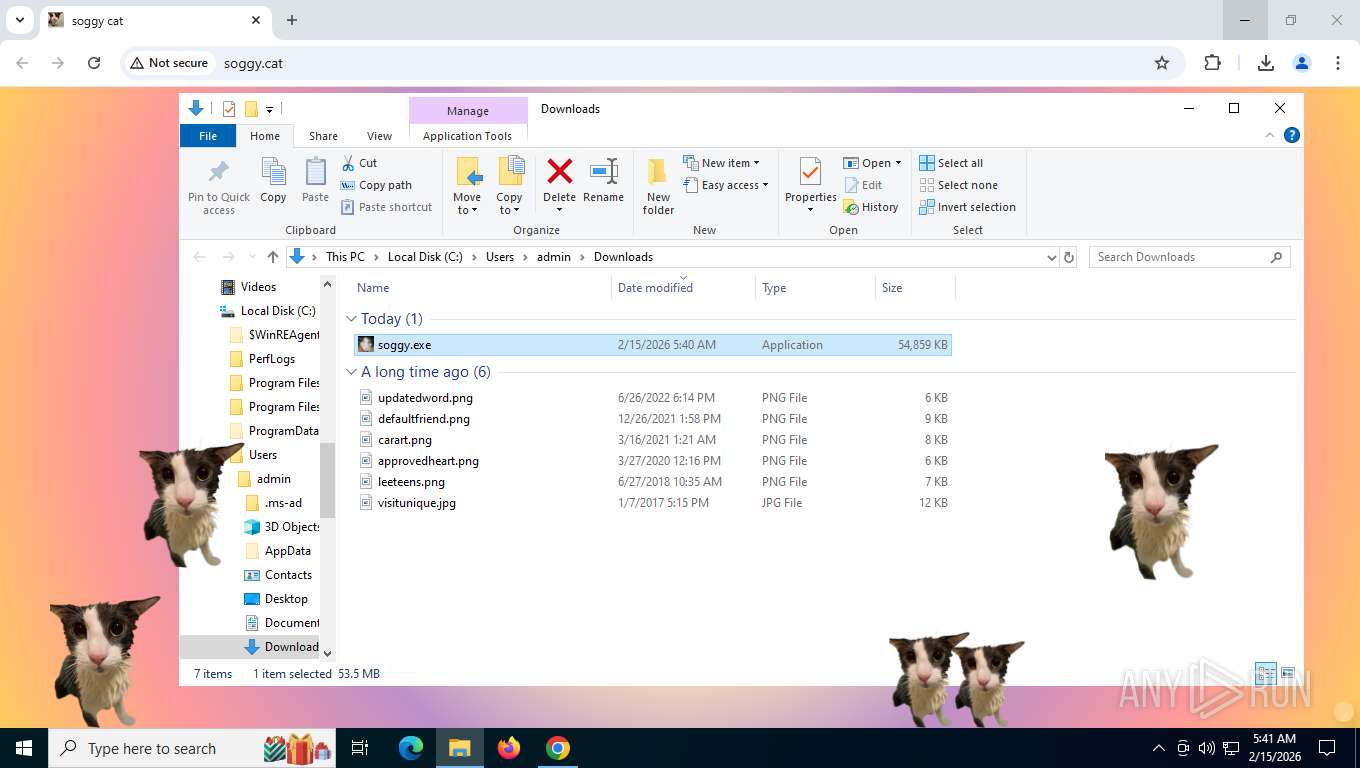
Task: Click Pin to Quick access icon
Action: pyautogui.click(x=219, y=172)
